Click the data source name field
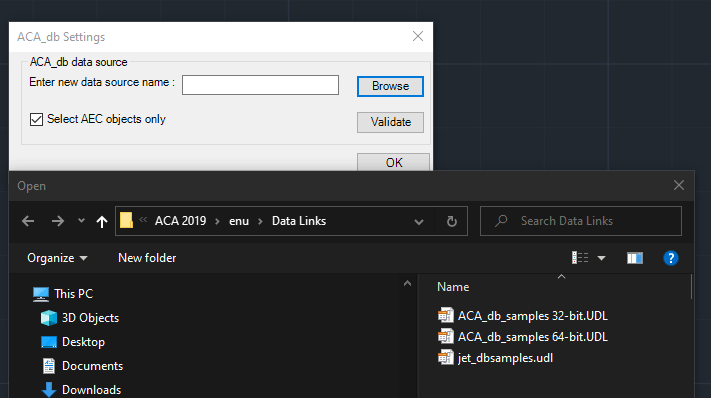The width and height of the screenshot is (711, 398). tap(260, 85)
